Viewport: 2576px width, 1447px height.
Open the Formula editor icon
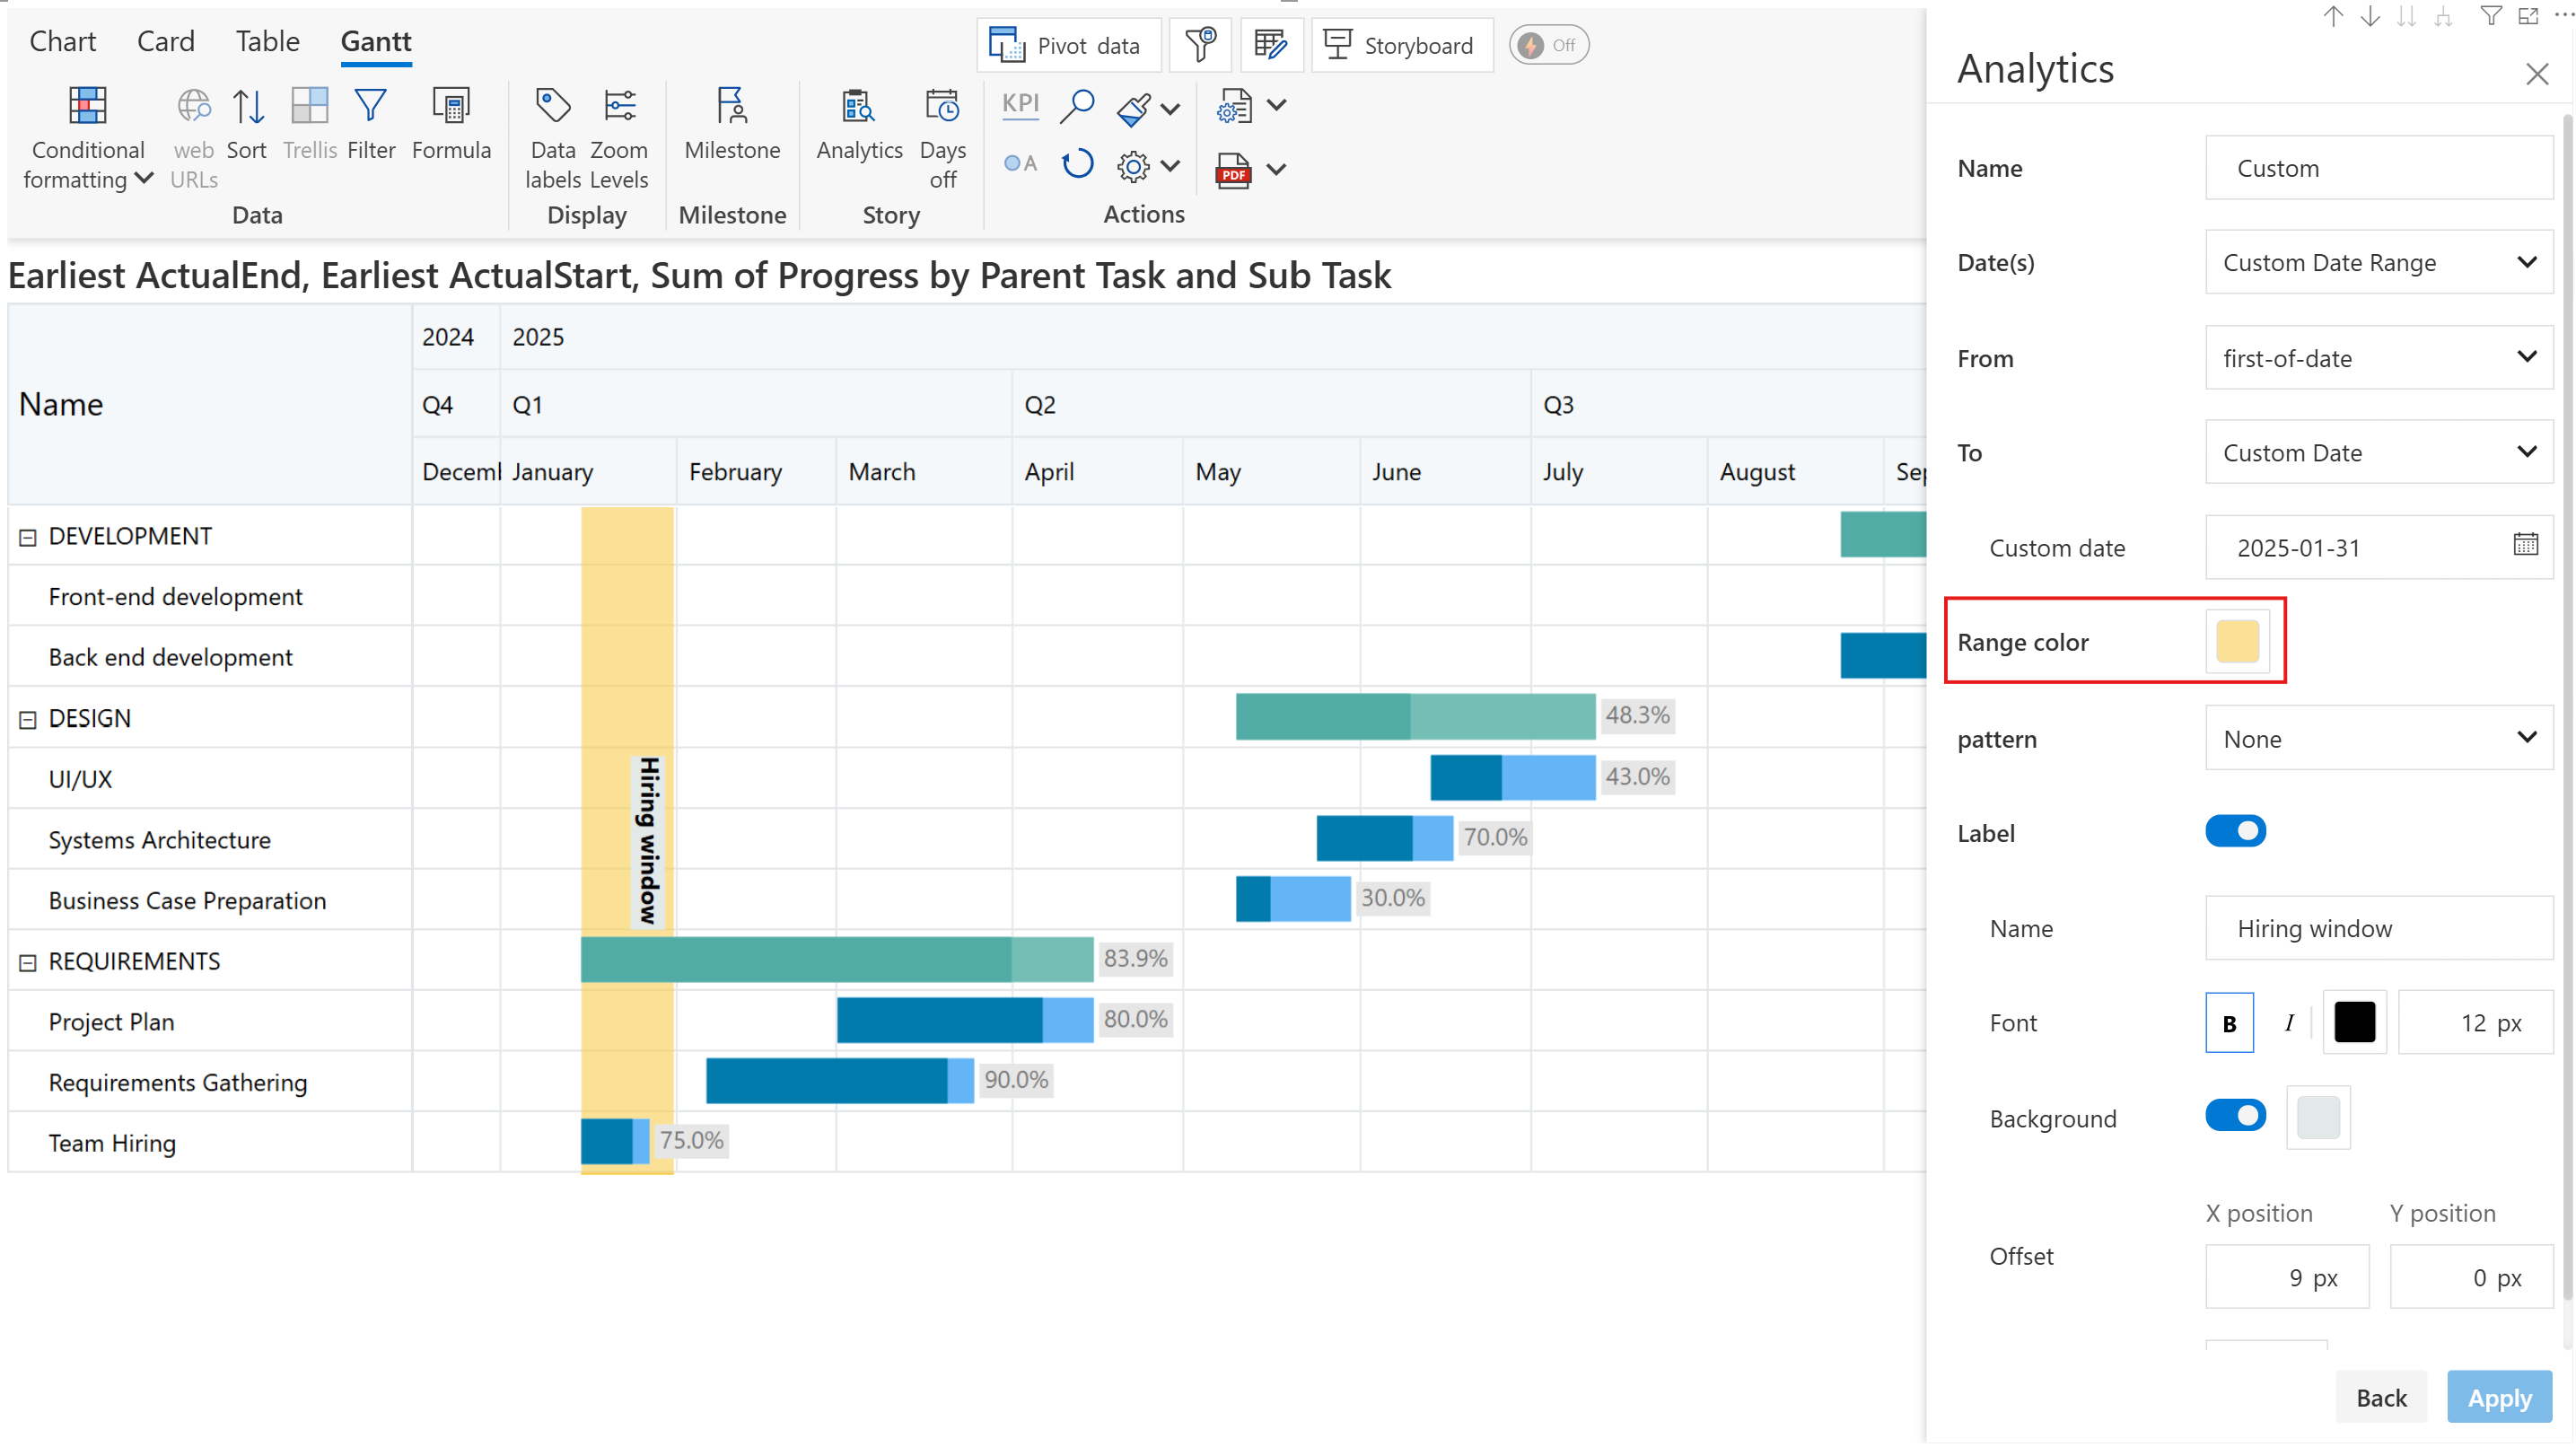(451, 107)
